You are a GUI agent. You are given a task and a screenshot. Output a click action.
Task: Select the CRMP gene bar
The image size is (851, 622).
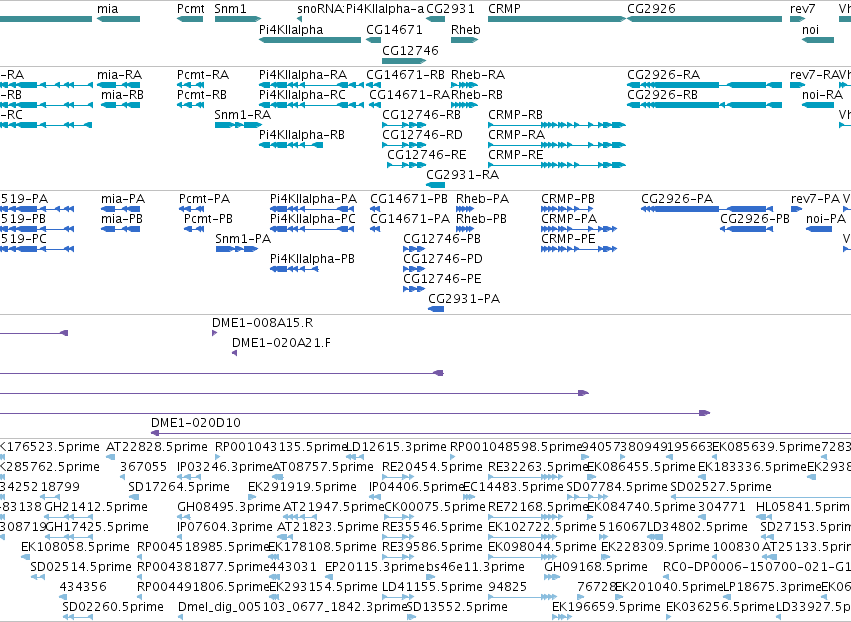point(557,19)
